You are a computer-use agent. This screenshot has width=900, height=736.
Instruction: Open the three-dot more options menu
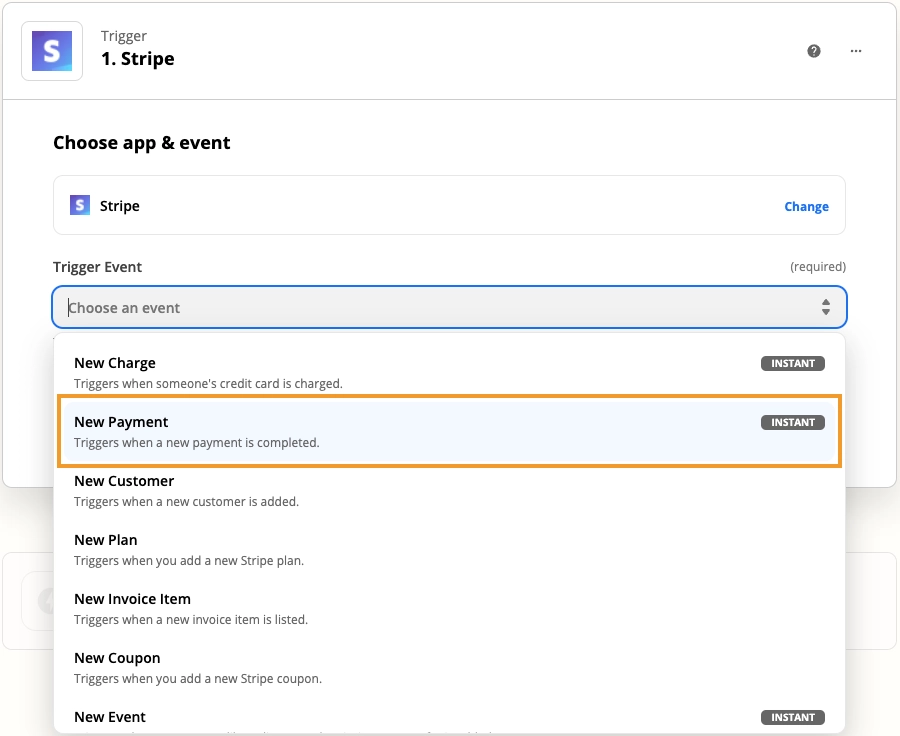(x=856, y=51)
